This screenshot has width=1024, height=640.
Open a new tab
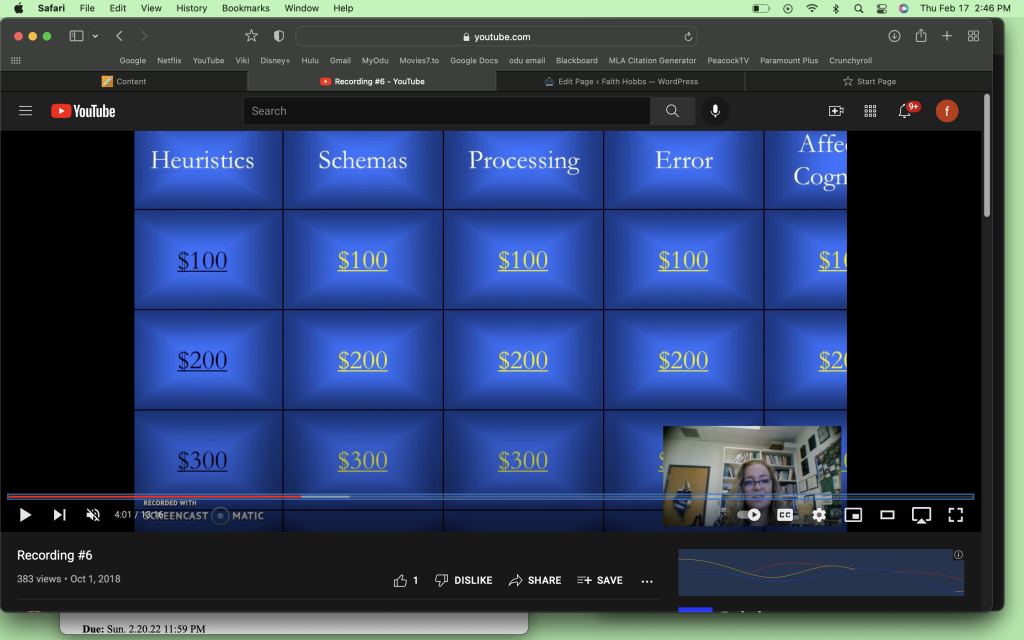pos(946,36)
